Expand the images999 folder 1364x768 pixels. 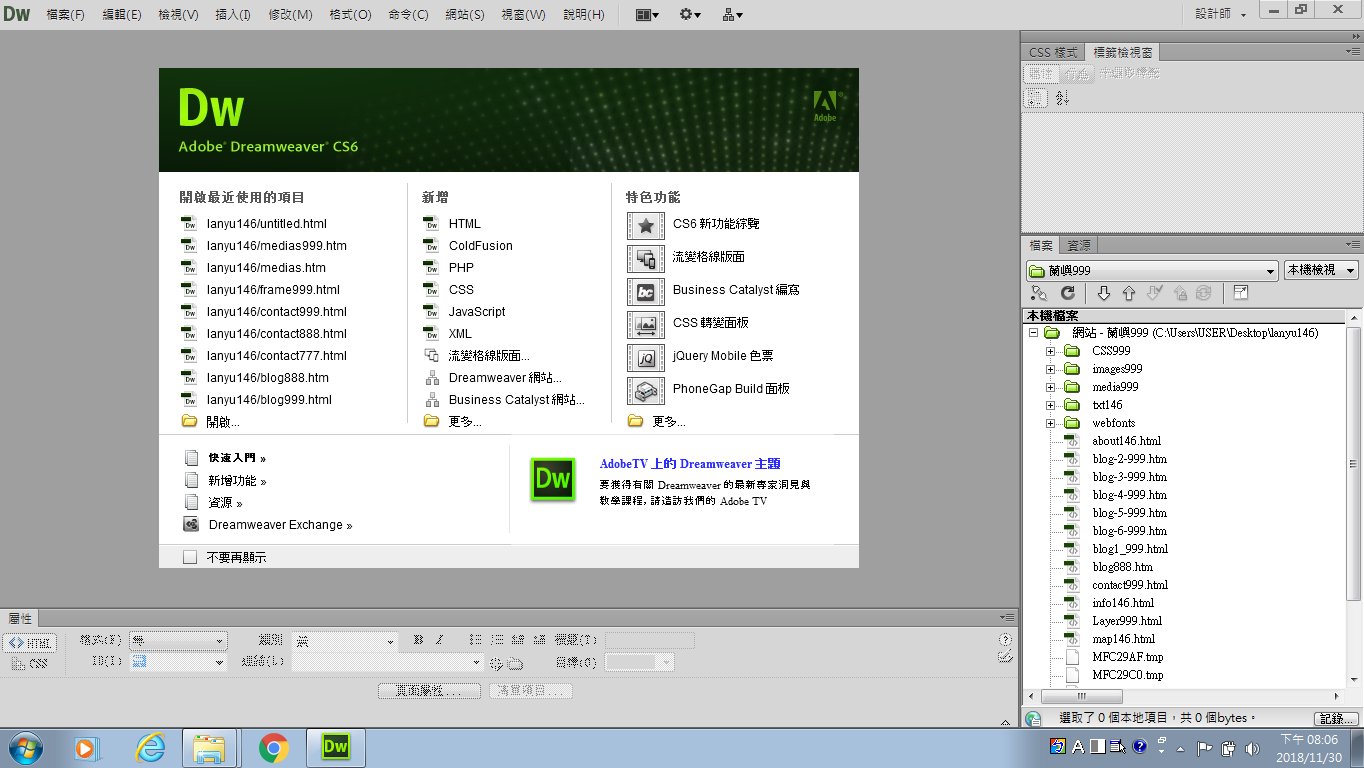click(1050, 369)
